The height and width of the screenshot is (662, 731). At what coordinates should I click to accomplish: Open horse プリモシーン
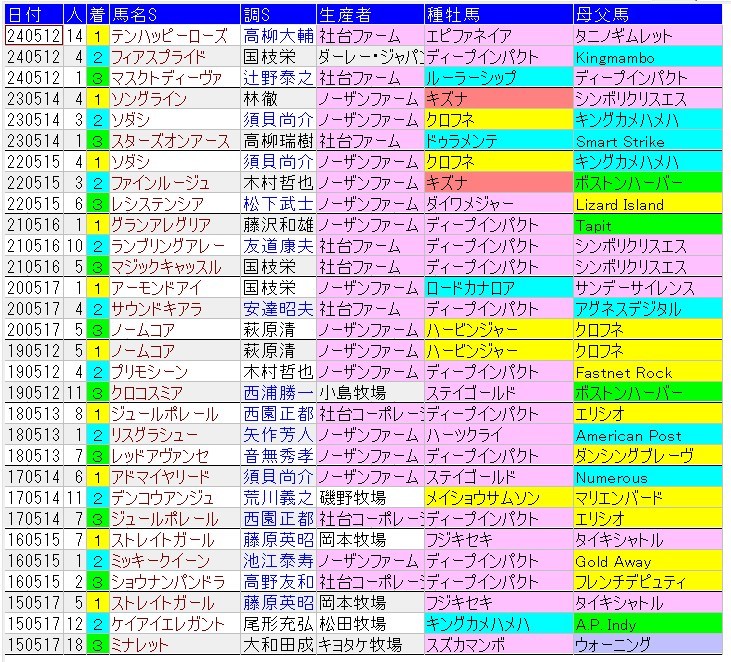[x=149, y=372]
